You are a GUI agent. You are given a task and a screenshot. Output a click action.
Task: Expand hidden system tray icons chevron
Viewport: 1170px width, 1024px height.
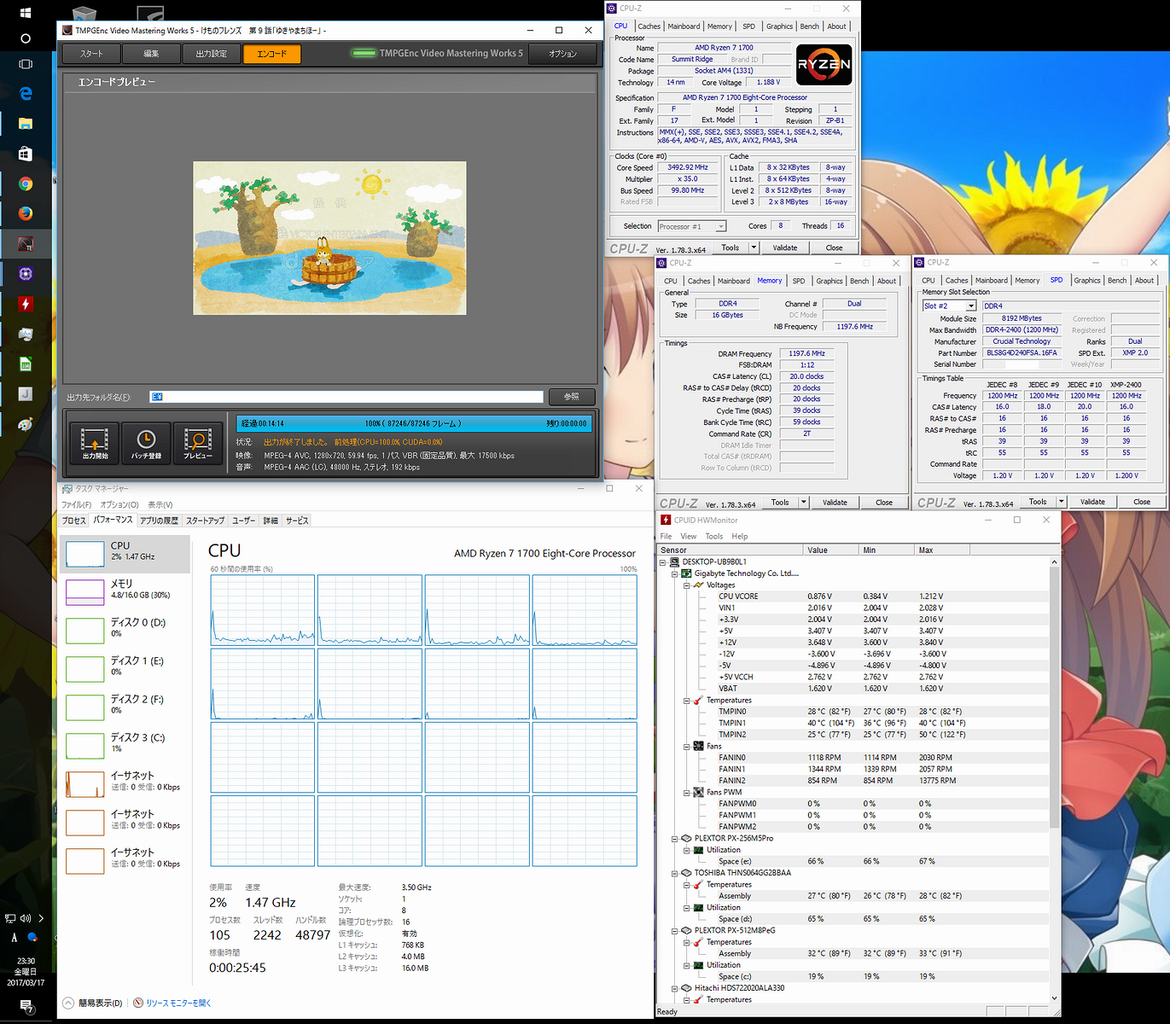(x=41, y=918)
